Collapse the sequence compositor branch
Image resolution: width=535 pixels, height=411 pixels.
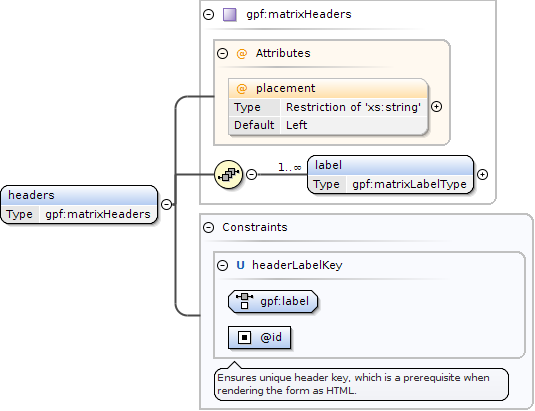(x=251, y=175)
